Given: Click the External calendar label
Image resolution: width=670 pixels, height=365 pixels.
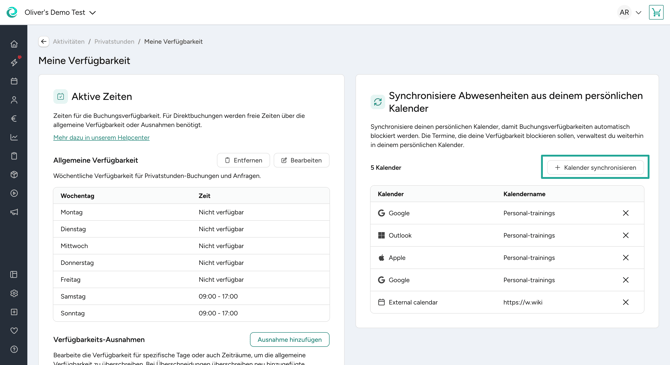Looking at the screenshot, I should point(413,302).
